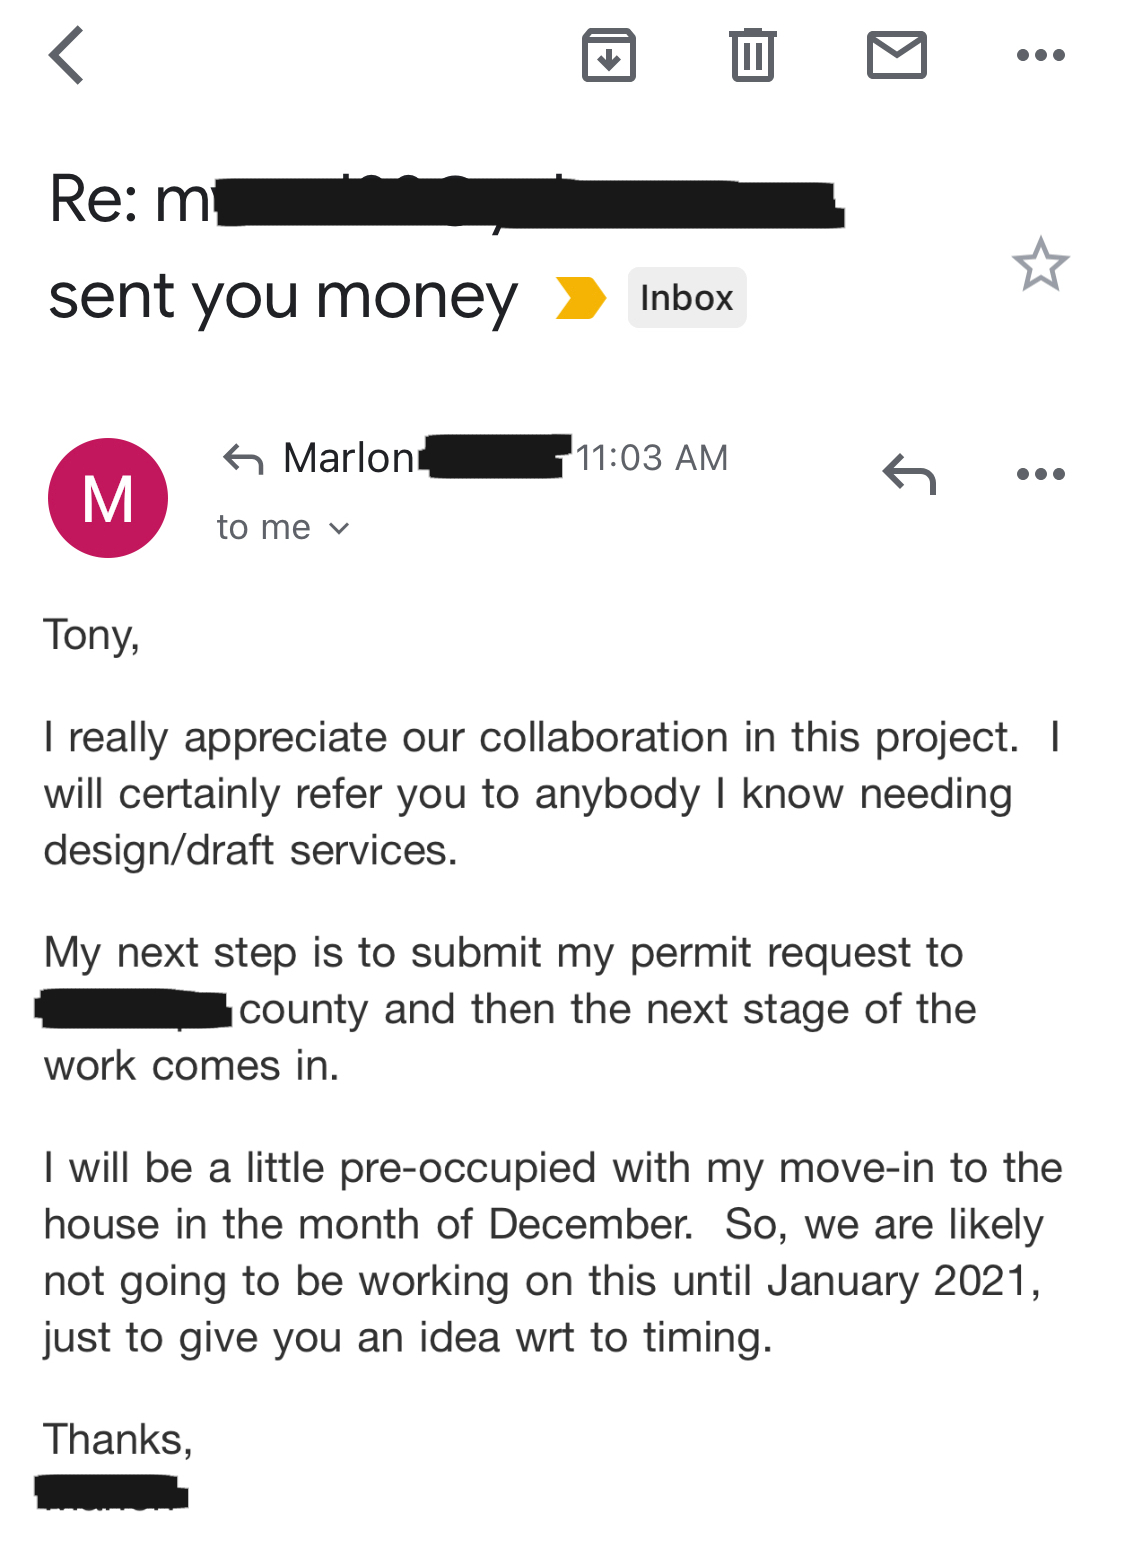
Task: Go back using the left arrow
Action: [x=66, y=55]
